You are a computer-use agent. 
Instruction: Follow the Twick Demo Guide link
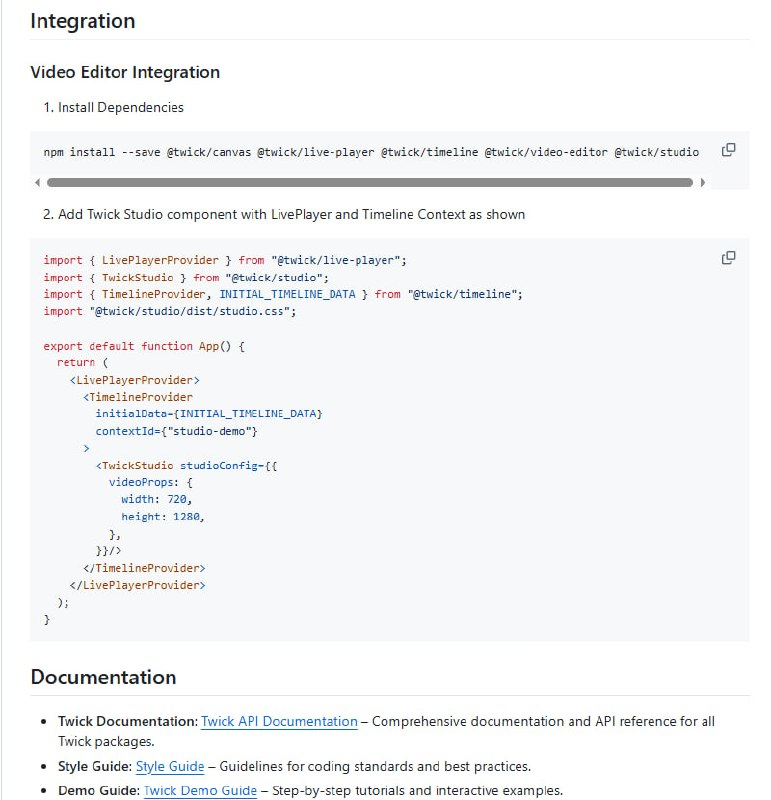click(200, 790)
